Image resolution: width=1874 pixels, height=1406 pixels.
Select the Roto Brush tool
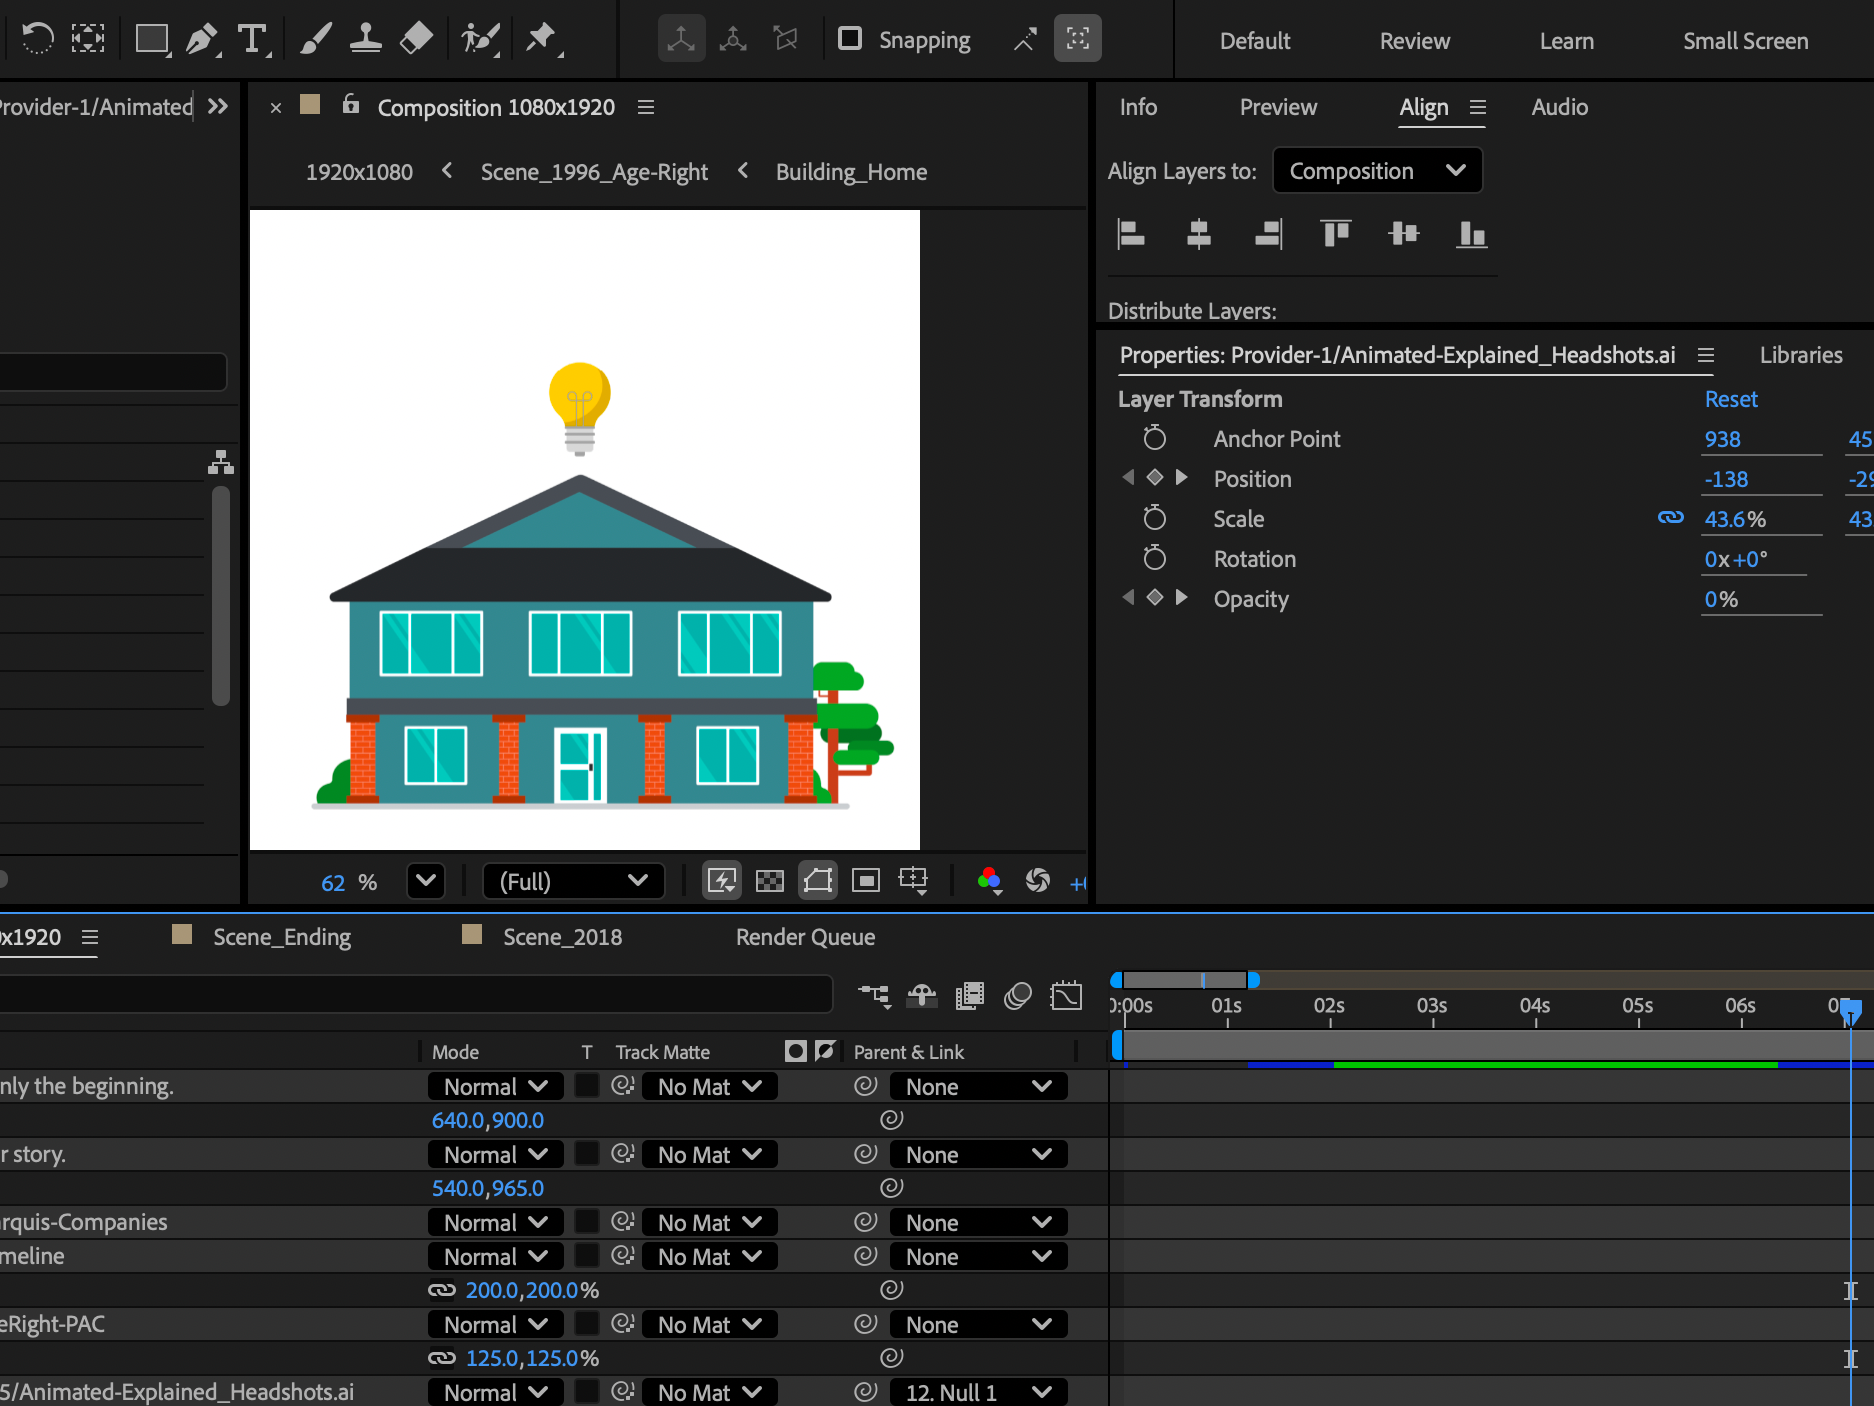point(479,39)
